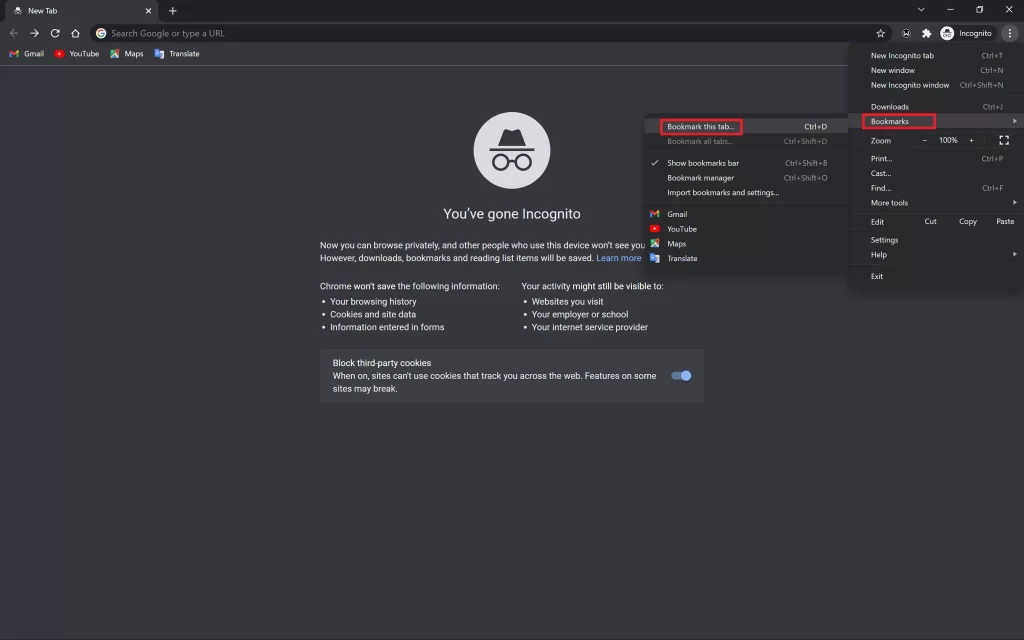Open YouTube bookmark in the Bookmarks submenu
This screenshot has width=1024, height=640.
pyautogui.click(x=746, y=229)
